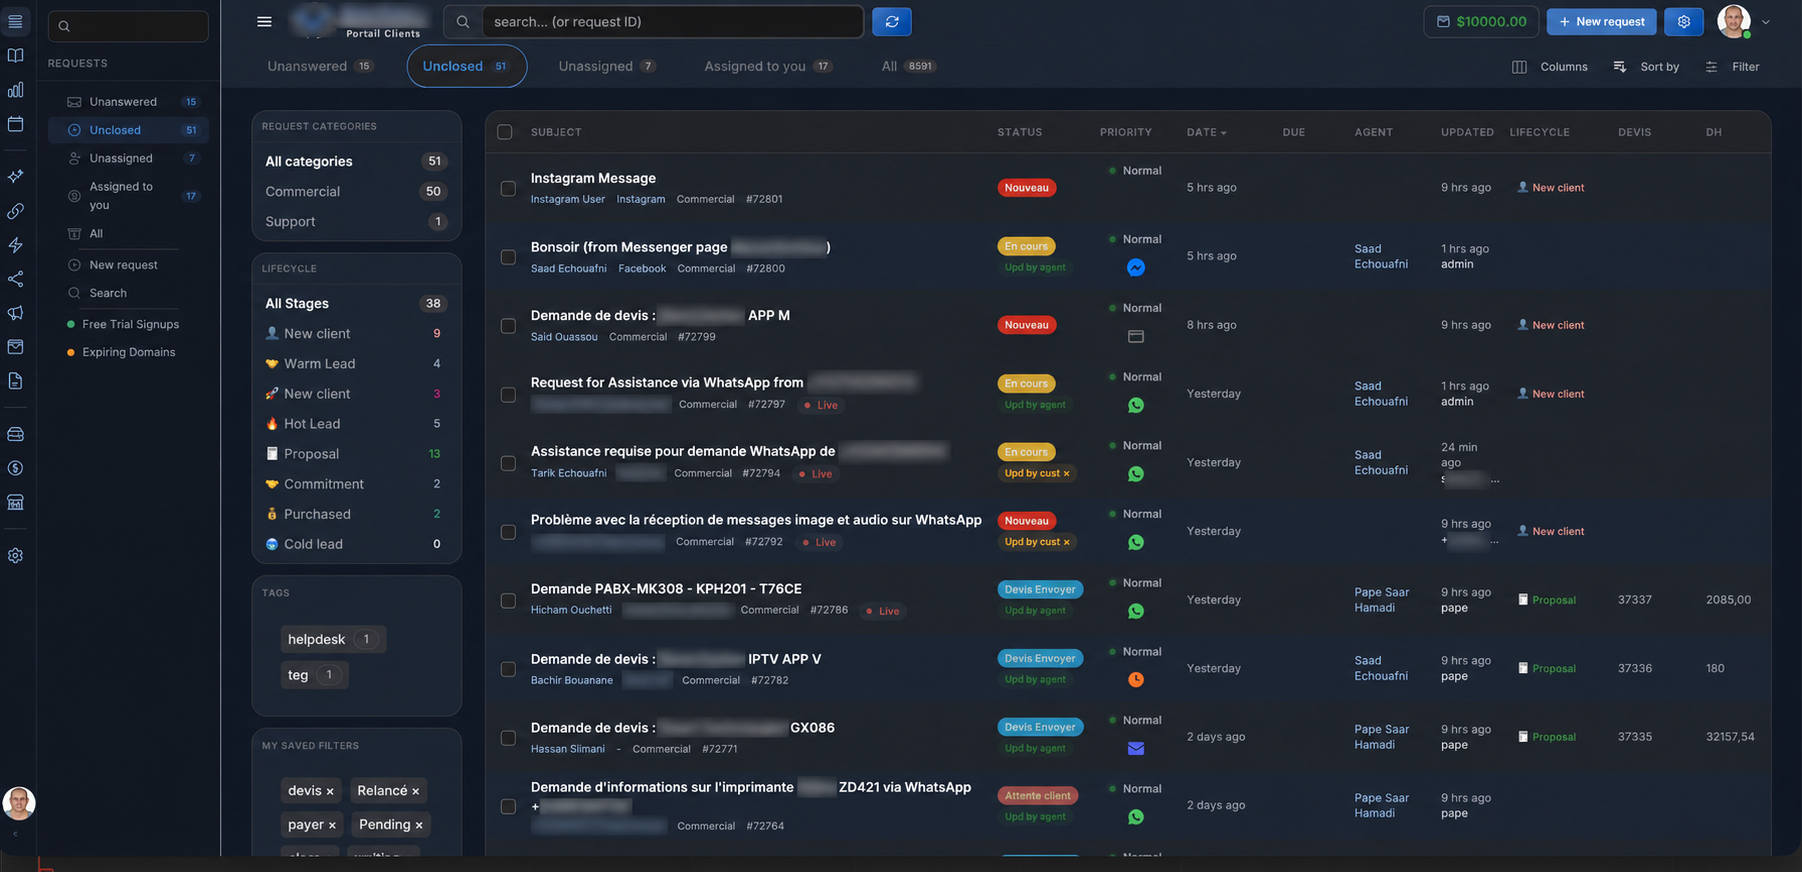Switch to the Assigned to you tab
Image resolution: width=1802 pixels, height=872 pixels.
(x=768, y=66)
